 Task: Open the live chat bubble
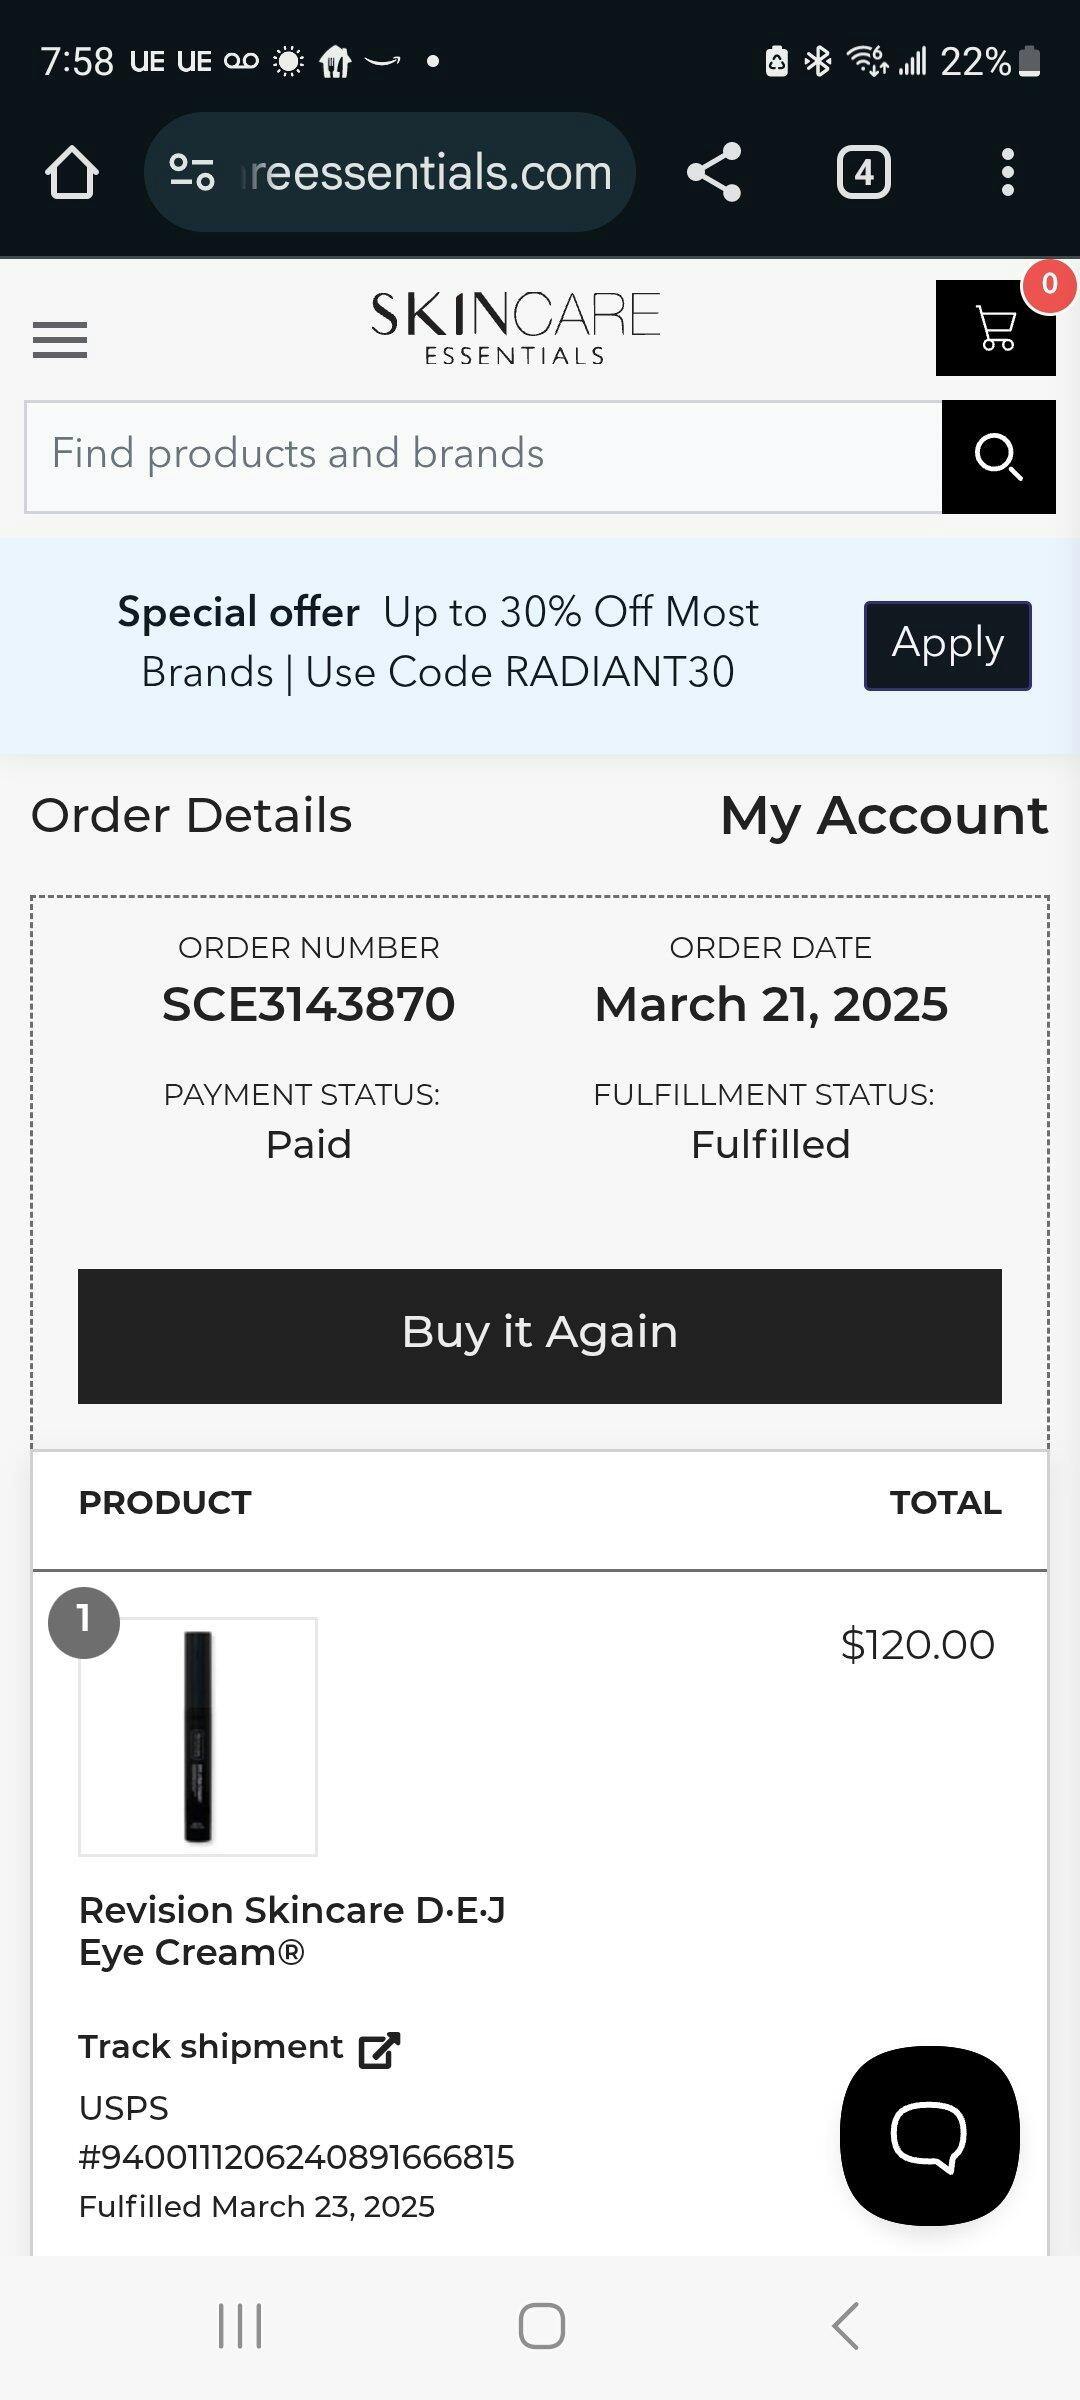pyautogui.click(x=929, y=2136)
